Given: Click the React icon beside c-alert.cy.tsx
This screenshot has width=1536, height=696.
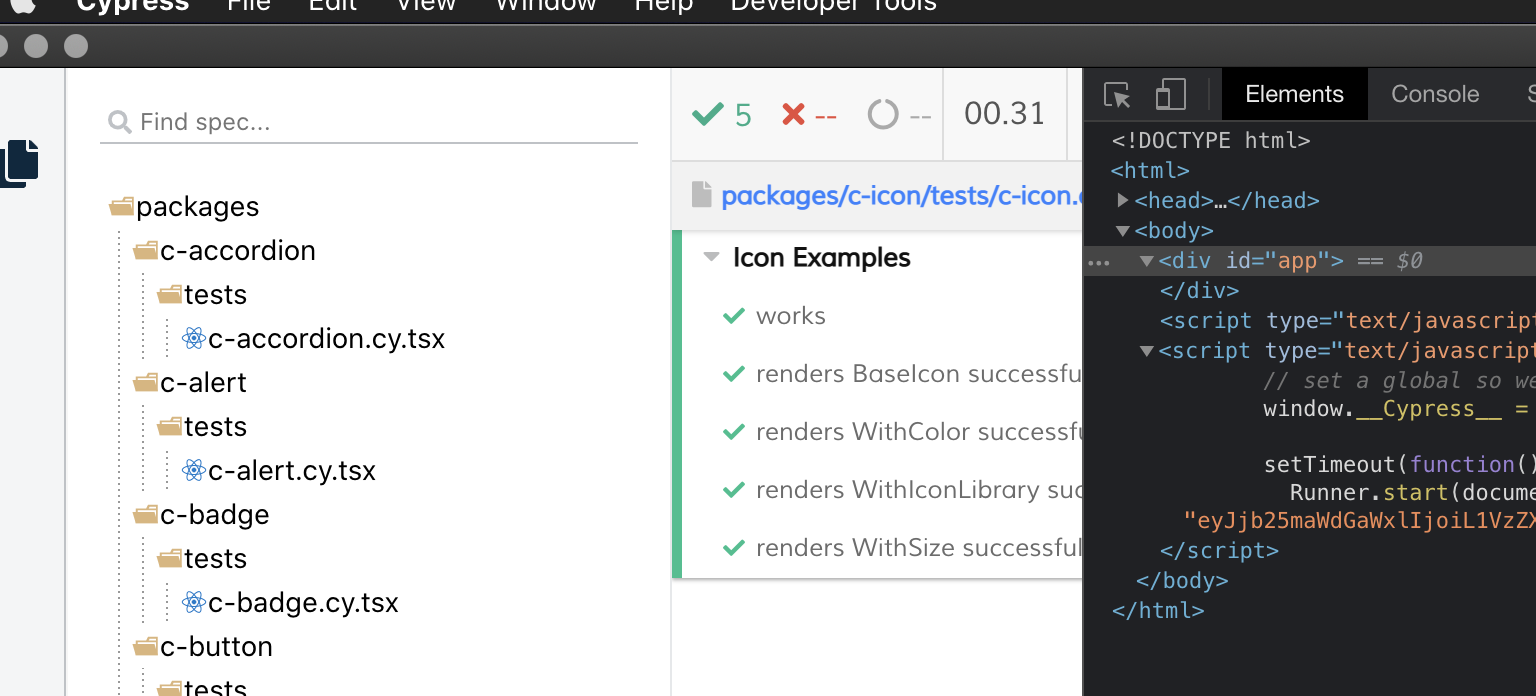Looking at the screenshot, I should tap(194, 471).
